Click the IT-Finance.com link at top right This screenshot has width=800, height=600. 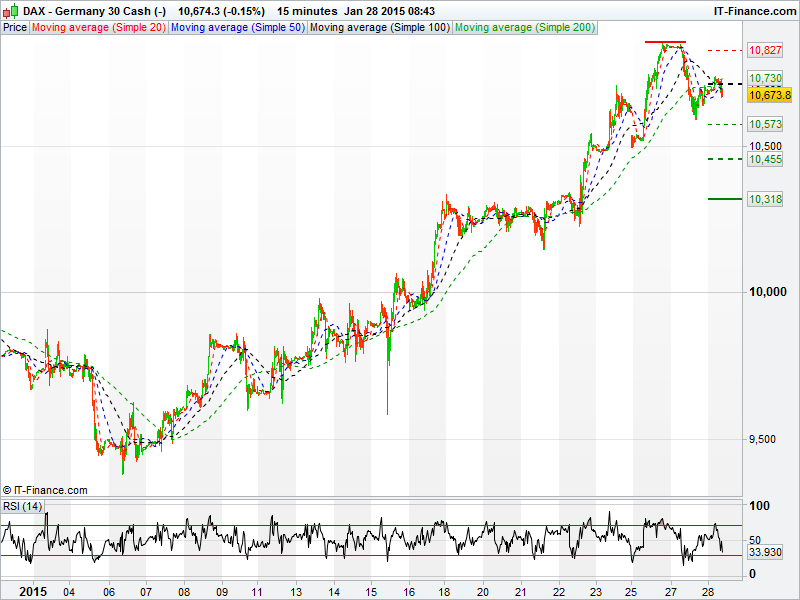coord(754,10)
